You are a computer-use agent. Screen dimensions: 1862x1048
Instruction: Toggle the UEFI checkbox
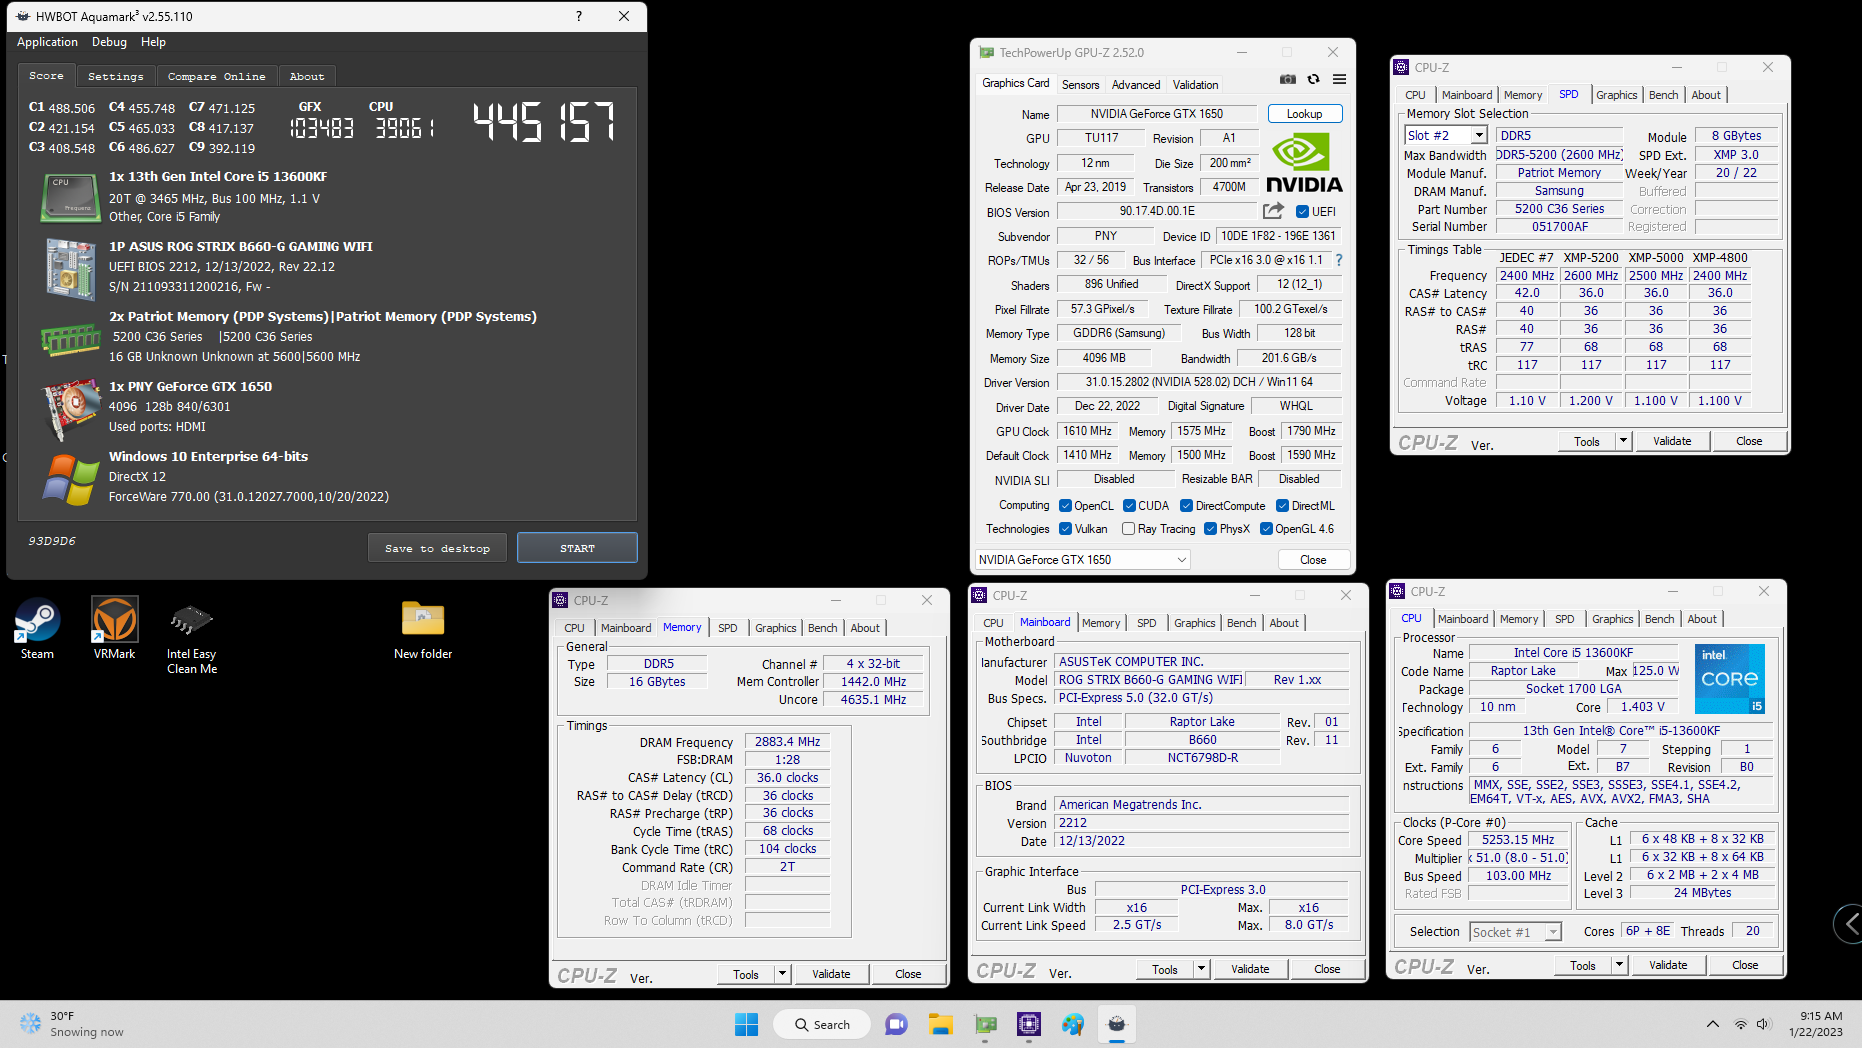coord(1302,212)
